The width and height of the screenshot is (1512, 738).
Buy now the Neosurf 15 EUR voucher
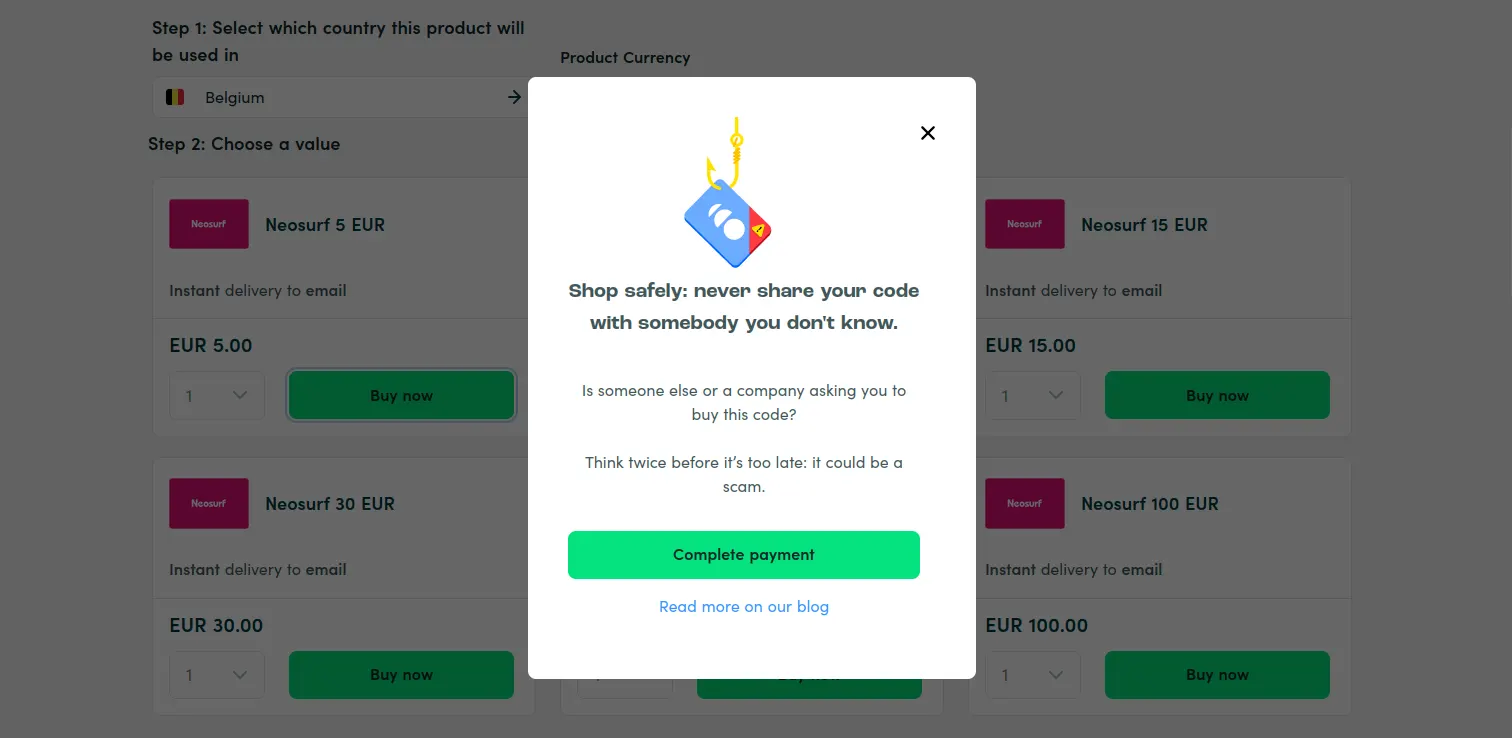(1217, 395)
